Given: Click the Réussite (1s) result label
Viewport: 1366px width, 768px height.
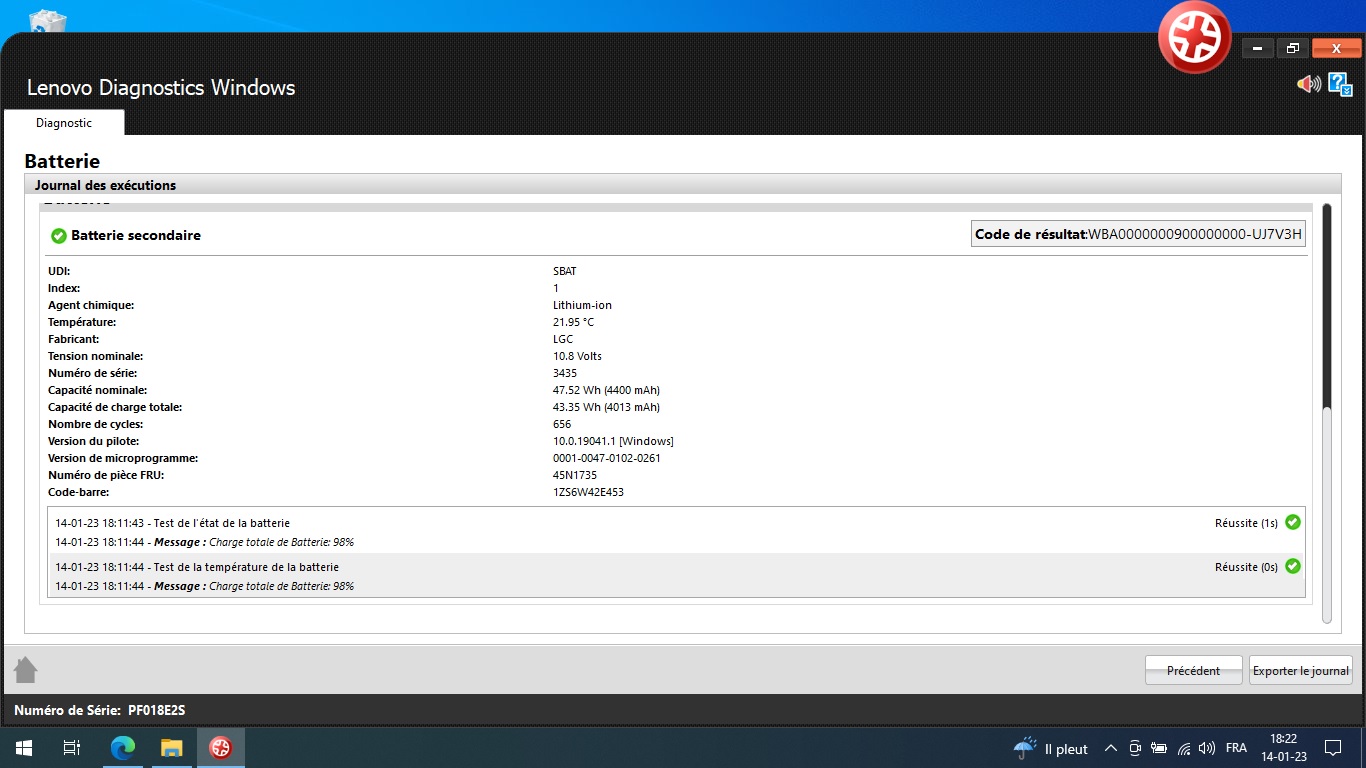Looking at the screenshot, I should pyautogui.click(x=1246, y=523).
